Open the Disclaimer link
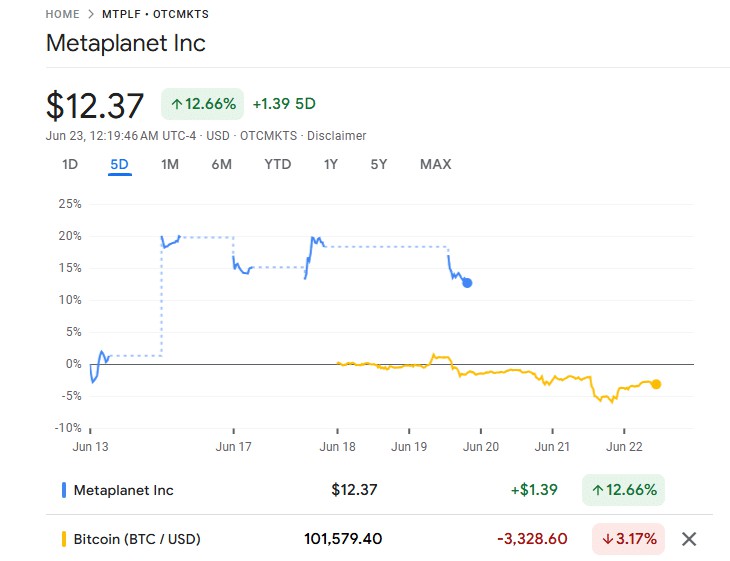 tap(337, 135)
